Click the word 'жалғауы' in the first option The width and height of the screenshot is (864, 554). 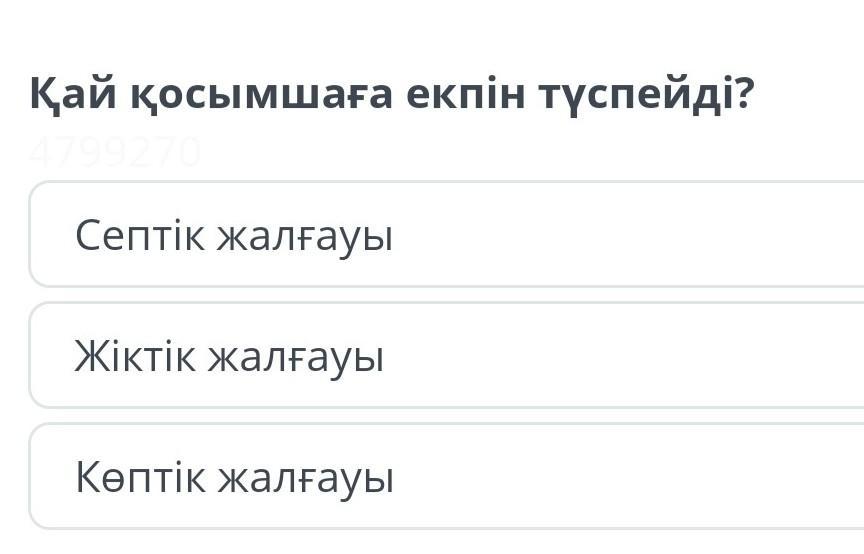click(305, 238)
